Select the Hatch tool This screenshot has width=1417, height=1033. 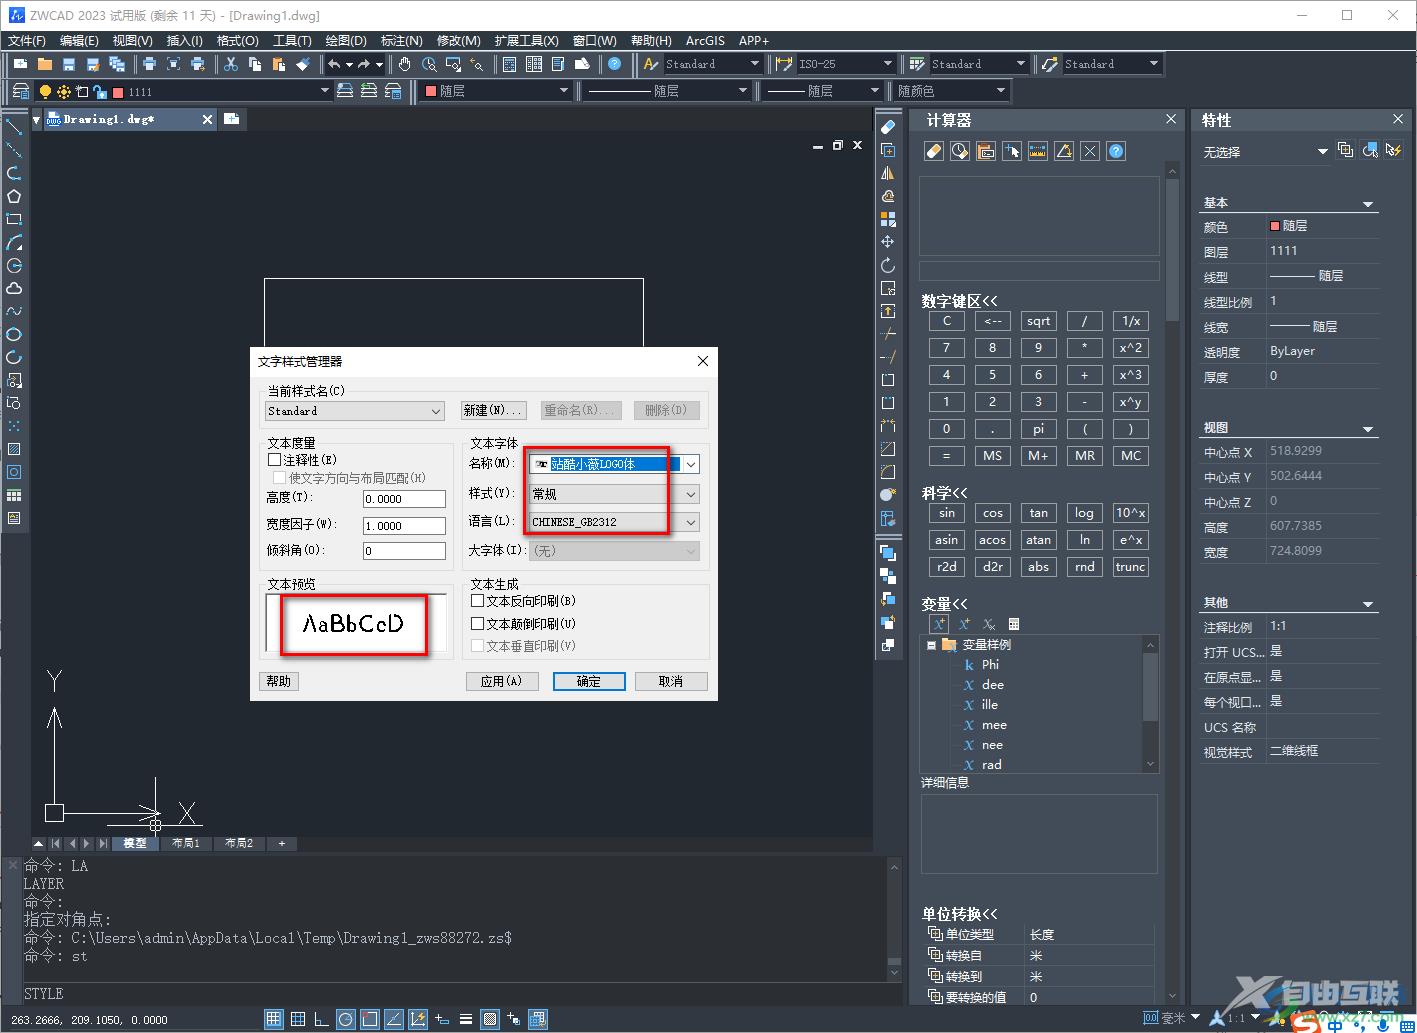pyautogui.click(x=14, y=449)
